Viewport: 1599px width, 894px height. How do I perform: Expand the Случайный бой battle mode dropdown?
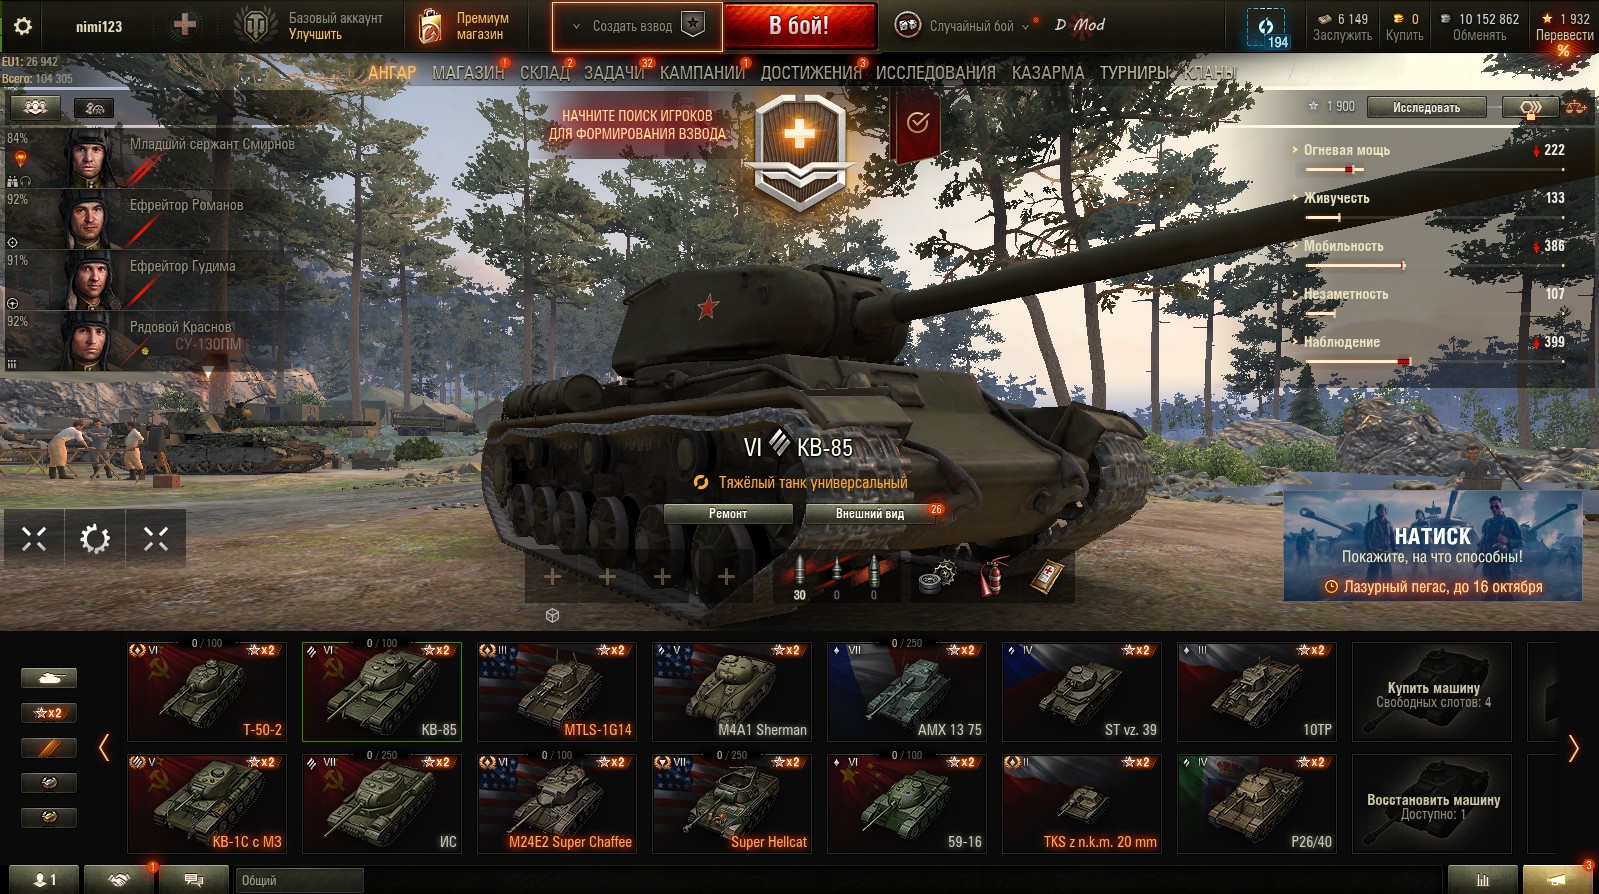click(x=964, y=26)
